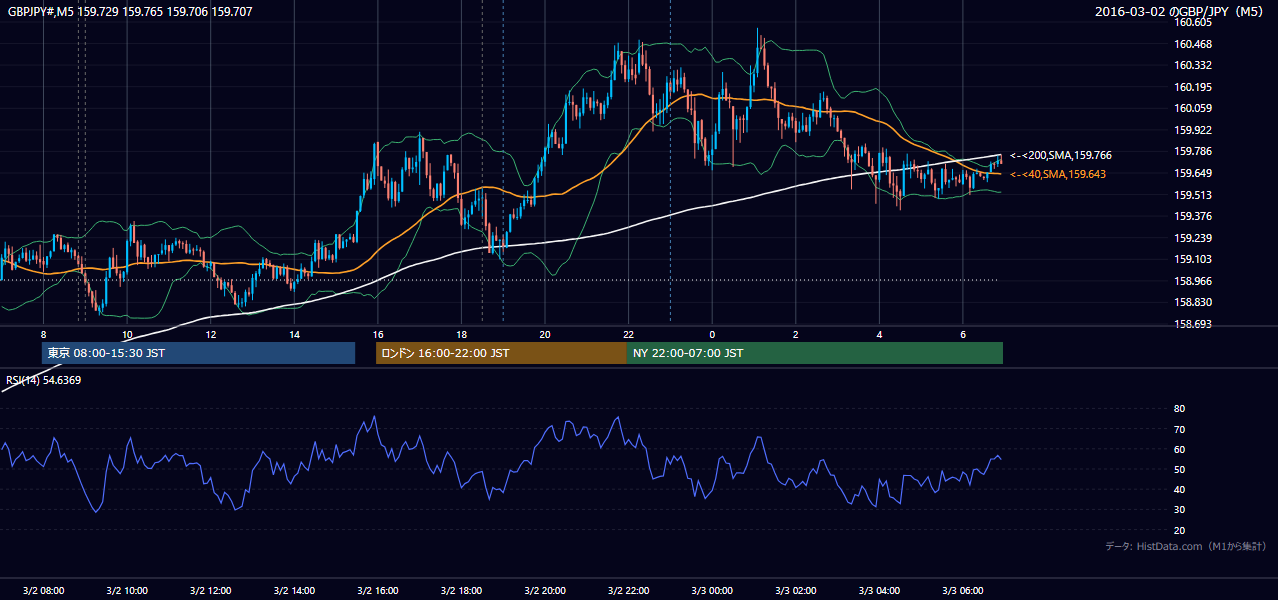Click the 2016-03-02 GBP/JPY (M5) header
Screen dimensions: 1278x600
point(1180,11)
